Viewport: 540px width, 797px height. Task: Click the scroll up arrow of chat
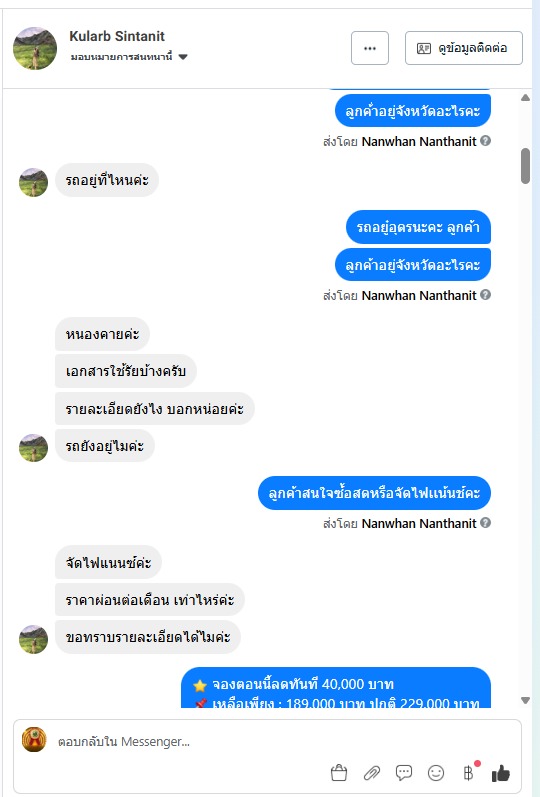pos(525,98)
